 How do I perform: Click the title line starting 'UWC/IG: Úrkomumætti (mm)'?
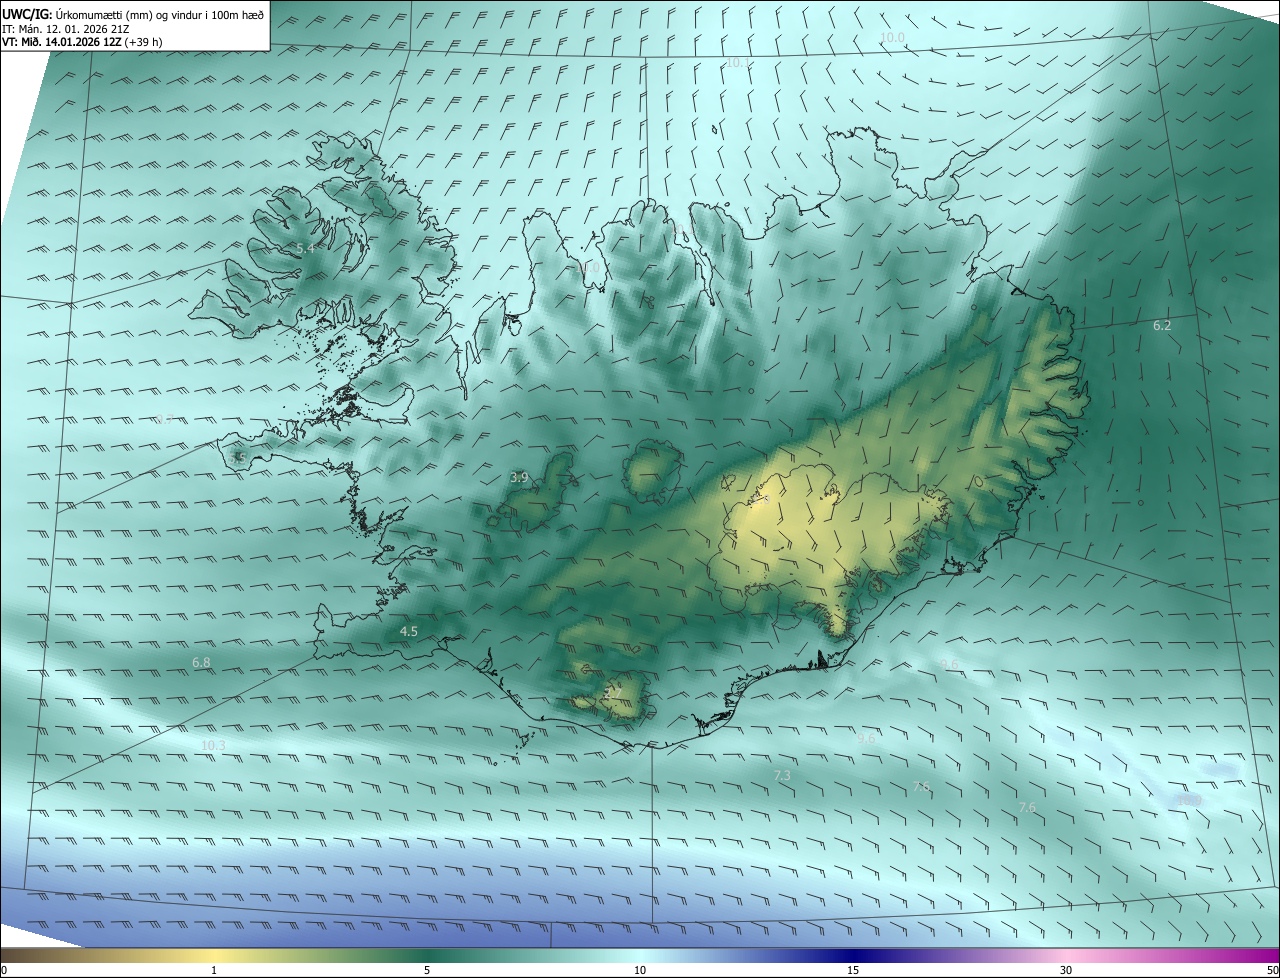[133, 14]
